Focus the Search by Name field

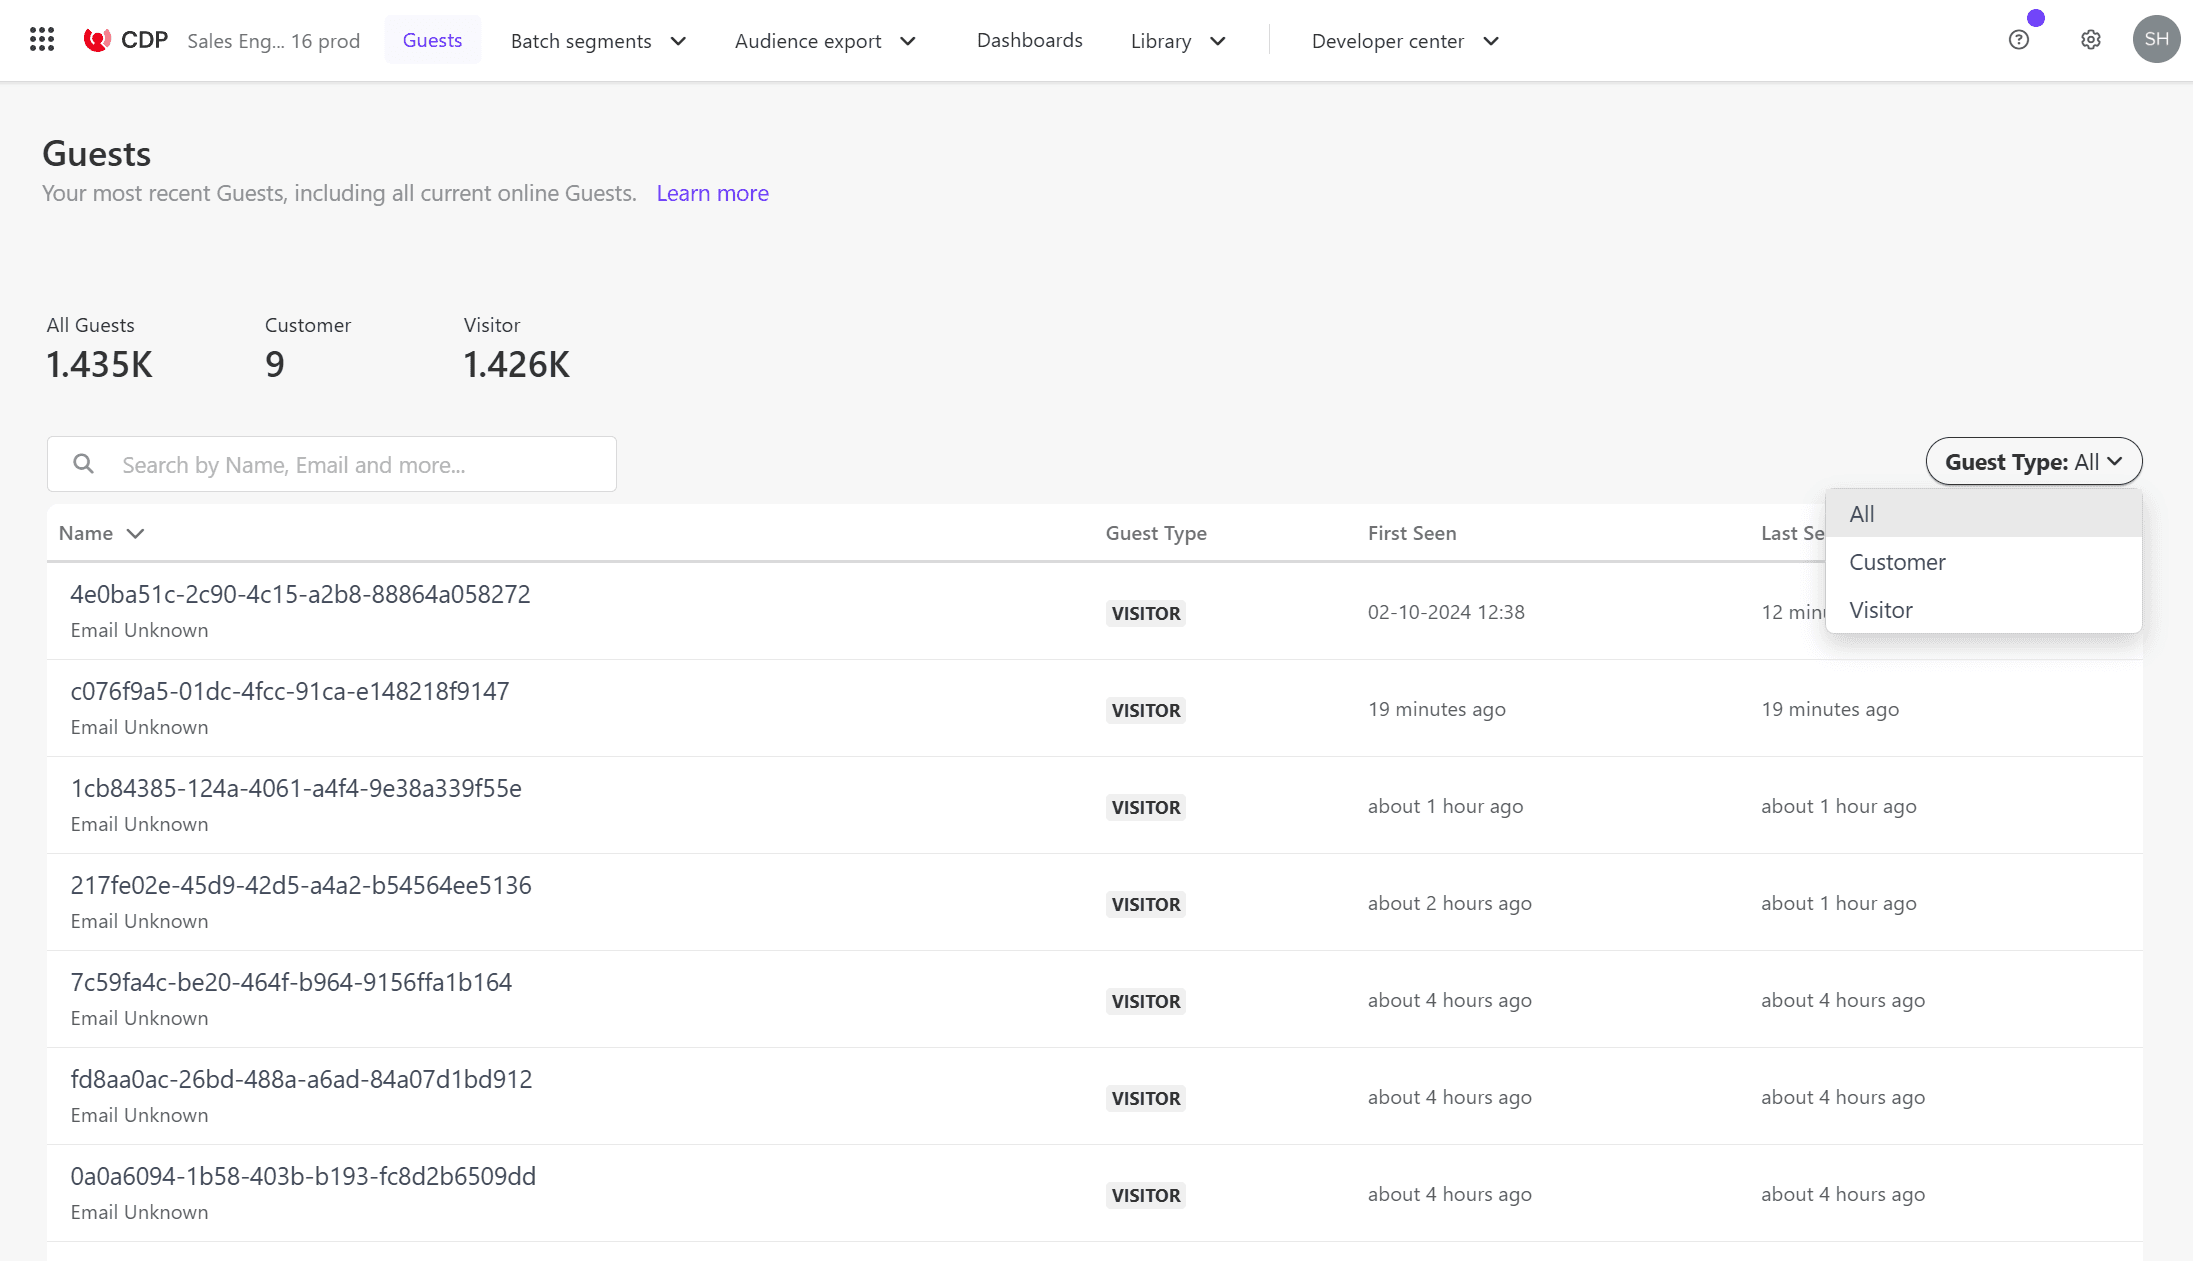pyautogui.click(x=360, y=465)
